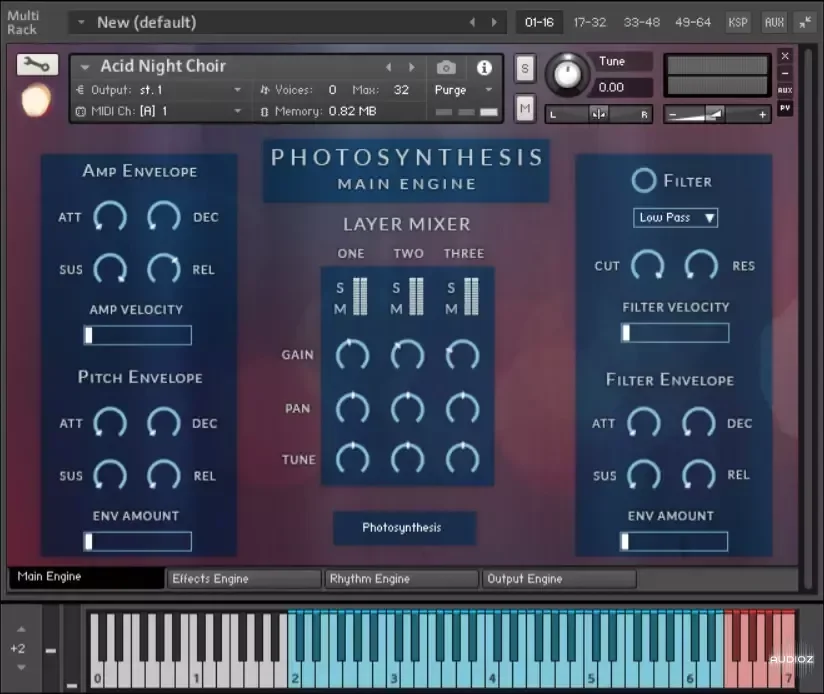This screenshot has height=694, width=824.
Task: Solo layer THREE in Layer Mixer
Action: [x=451, y=288]
